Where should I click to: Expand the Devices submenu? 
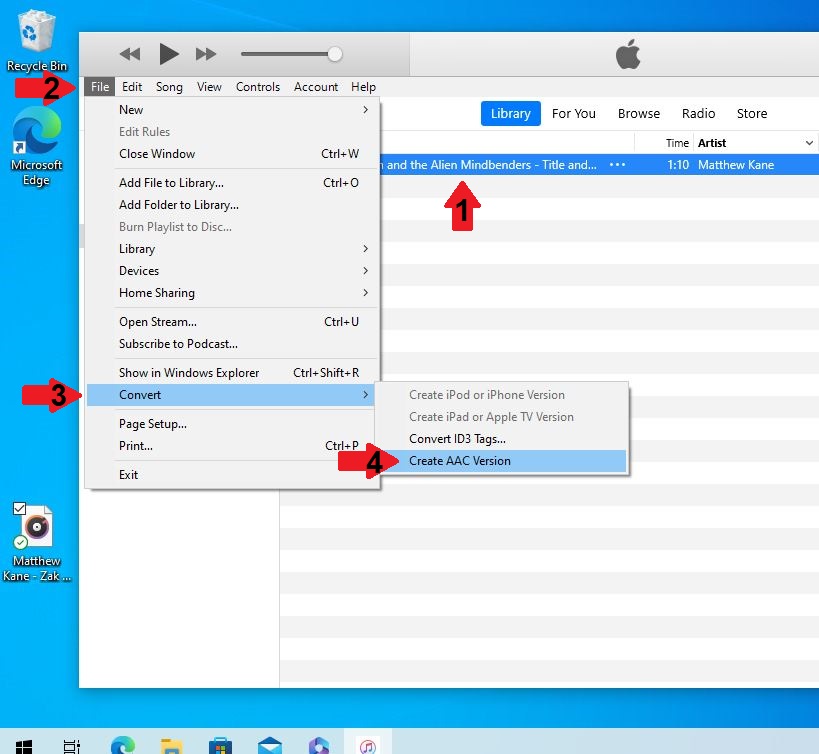pos(232,270)
